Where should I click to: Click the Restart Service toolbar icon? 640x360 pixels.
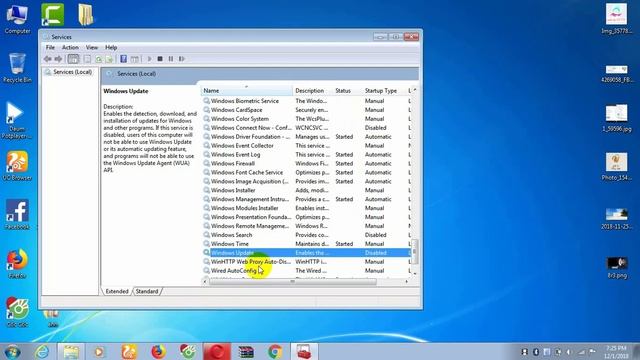pos(182,59)
